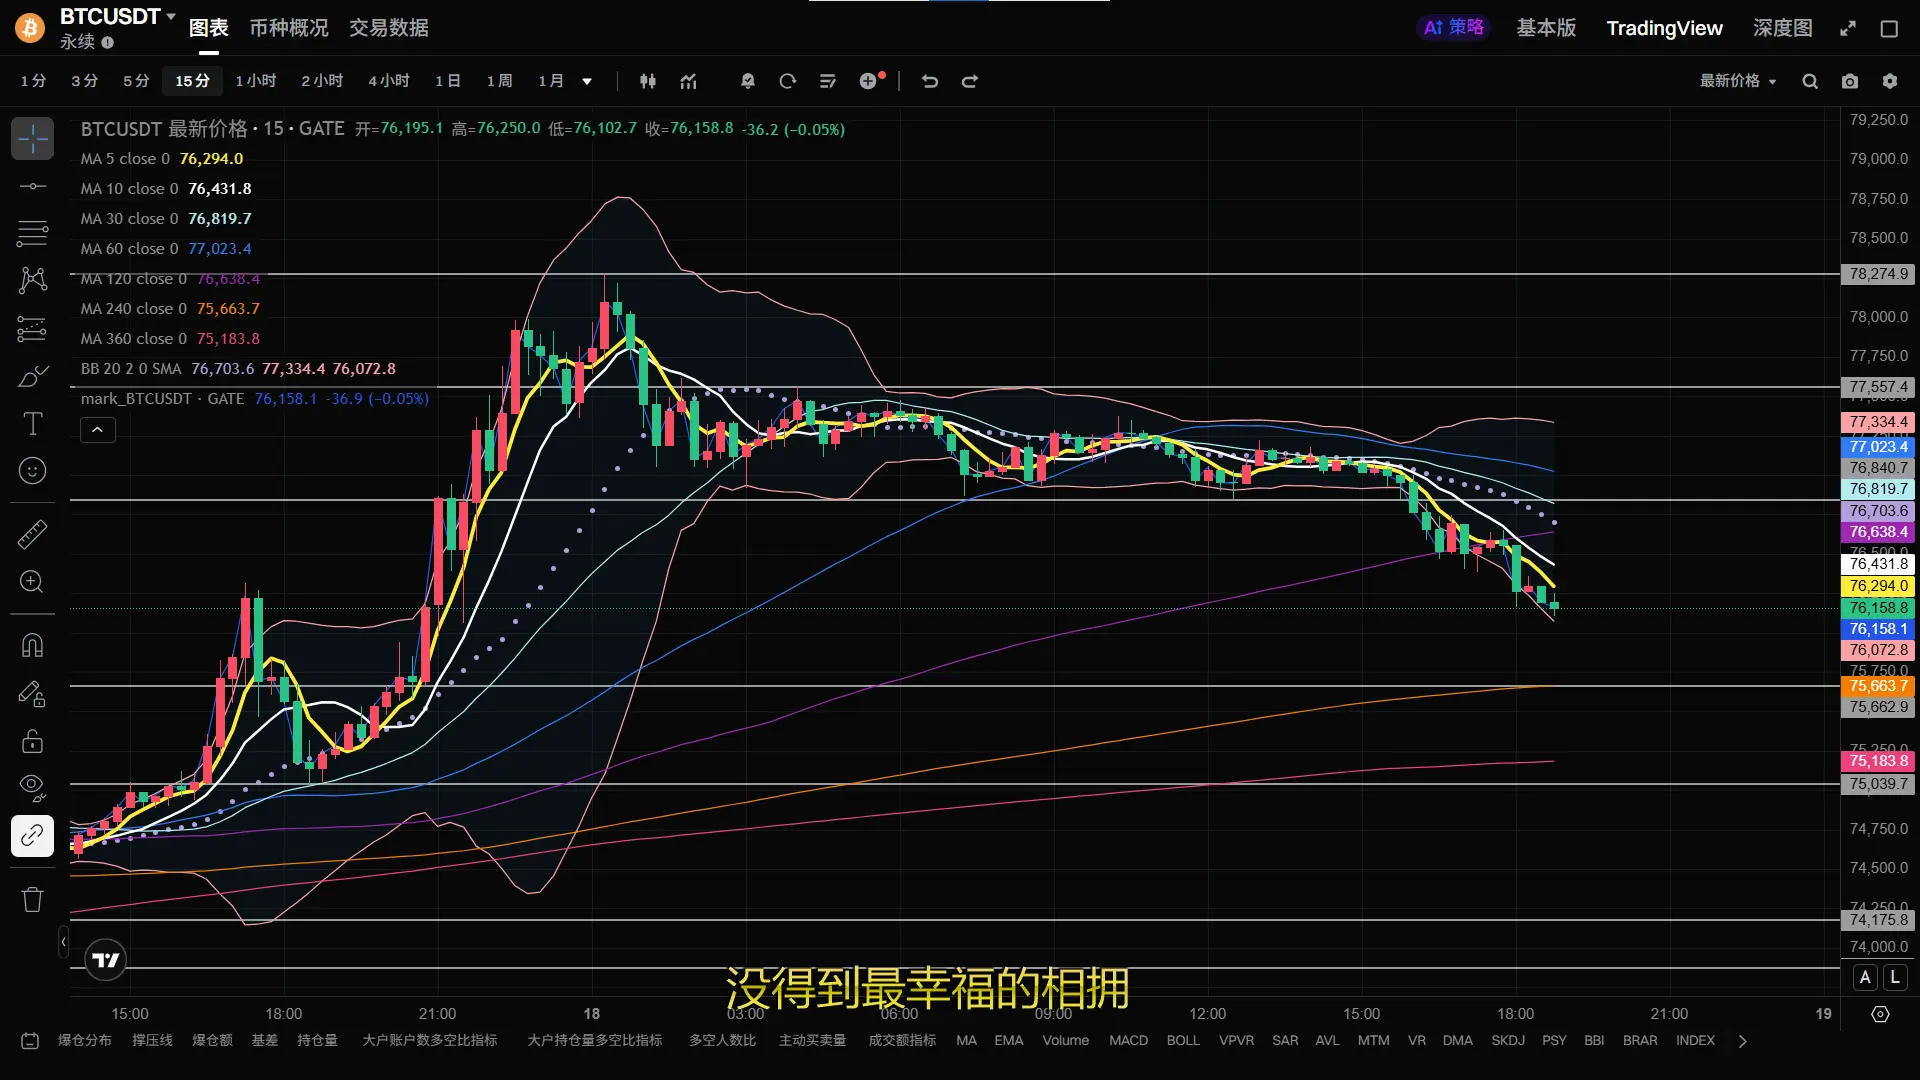Open the measure ruler tool
Image resolution: width=1920 pixels, height=1080 pixels.
(32, 534)
